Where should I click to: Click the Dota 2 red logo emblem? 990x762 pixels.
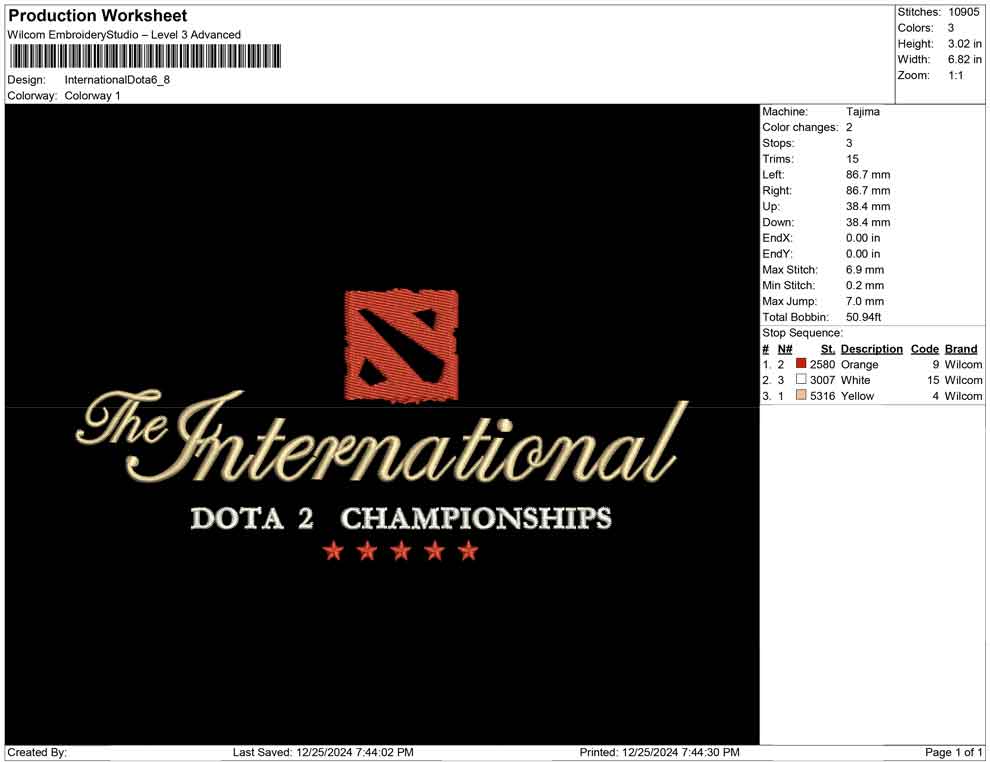point(400,345)
